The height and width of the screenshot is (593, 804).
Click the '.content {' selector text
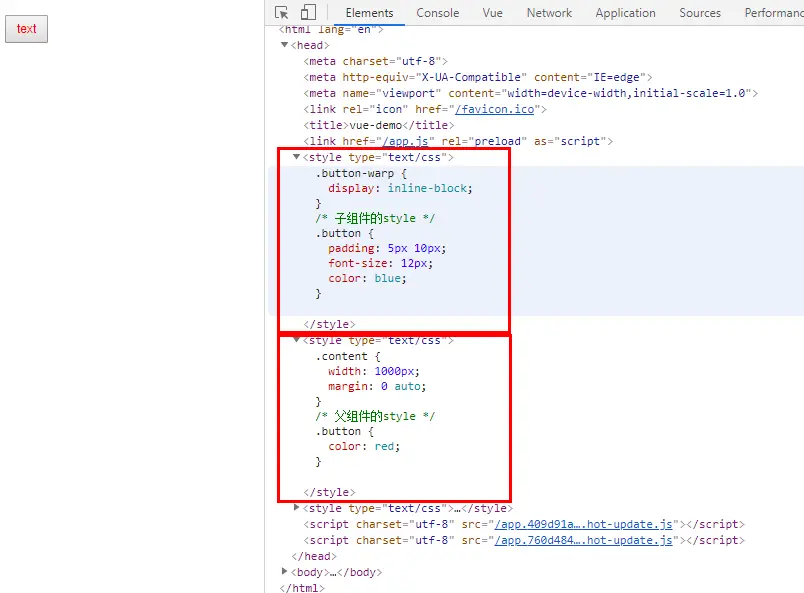tap(348, 356)
